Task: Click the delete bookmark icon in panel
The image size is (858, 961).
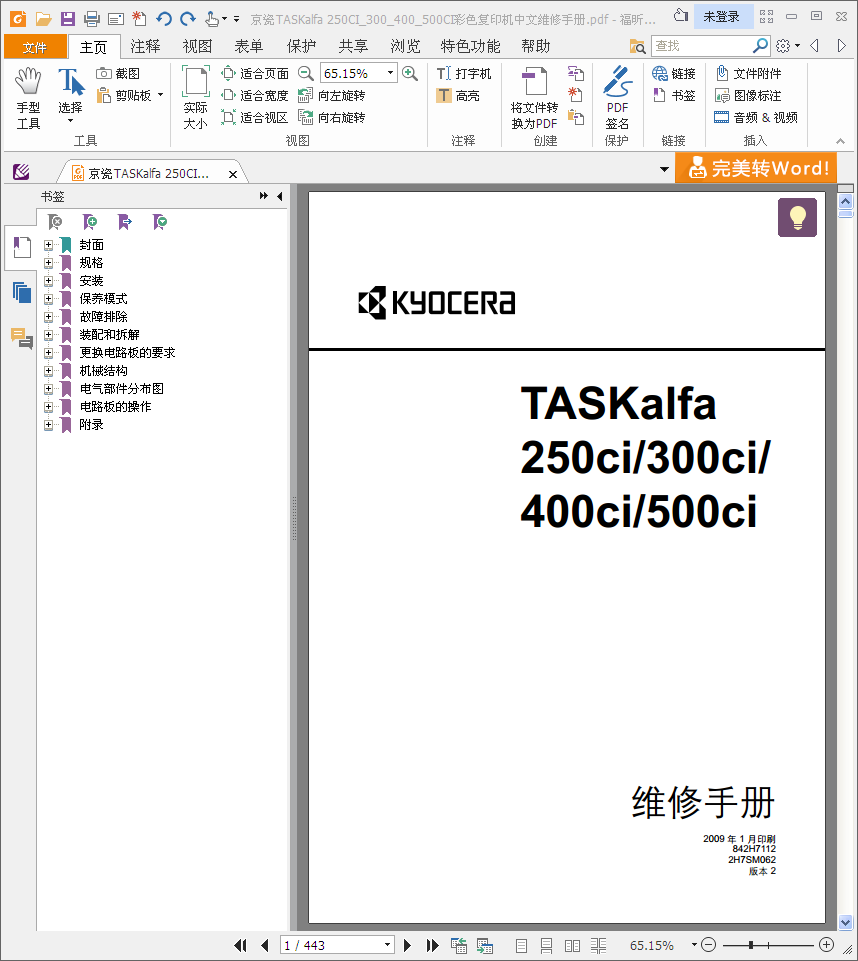Action: pyautogui.click(x=55, y=222)
